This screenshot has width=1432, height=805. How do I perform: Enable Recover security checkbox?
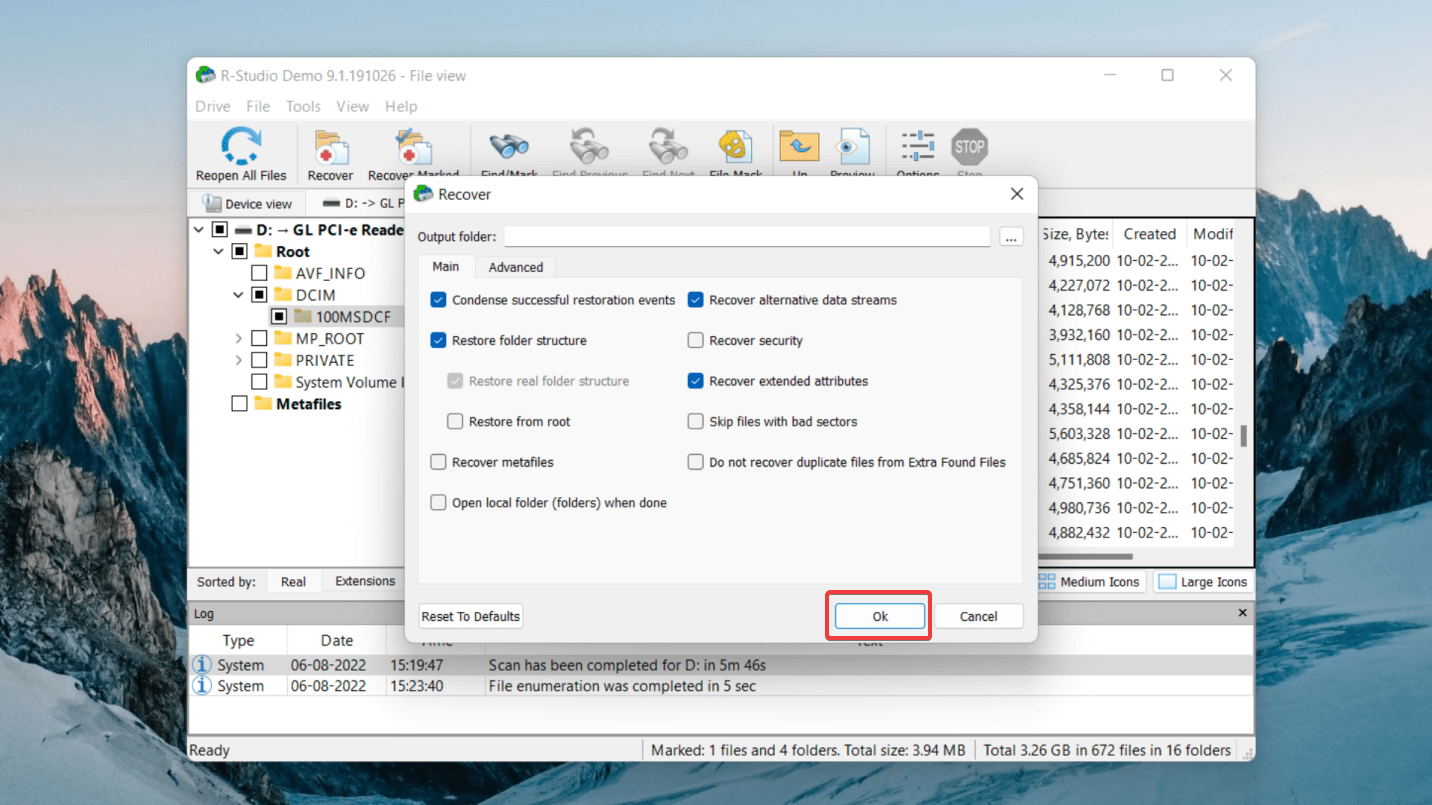click(695, 340)
